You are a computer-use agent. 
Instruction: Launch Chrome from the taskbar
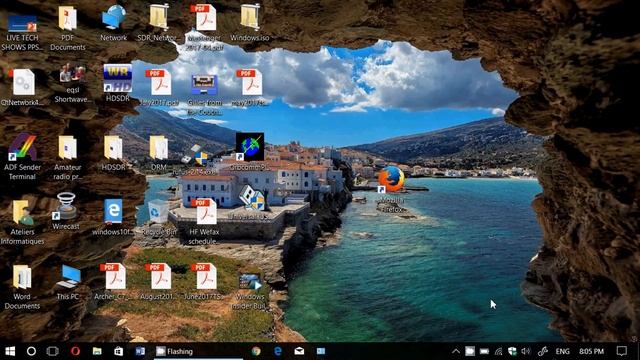pyautogui.click(x=256, y=351)
